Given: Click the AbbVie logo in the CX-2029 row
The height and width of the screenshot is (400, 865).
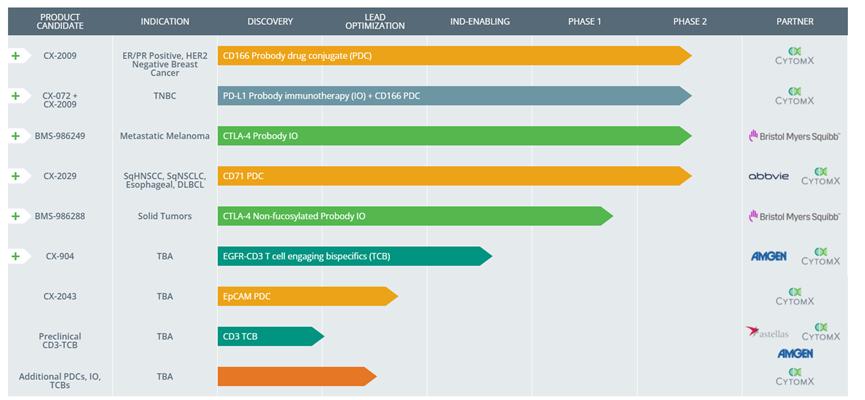Looking at the screenshot, I should pyautogui.click(x=768, y=177).
